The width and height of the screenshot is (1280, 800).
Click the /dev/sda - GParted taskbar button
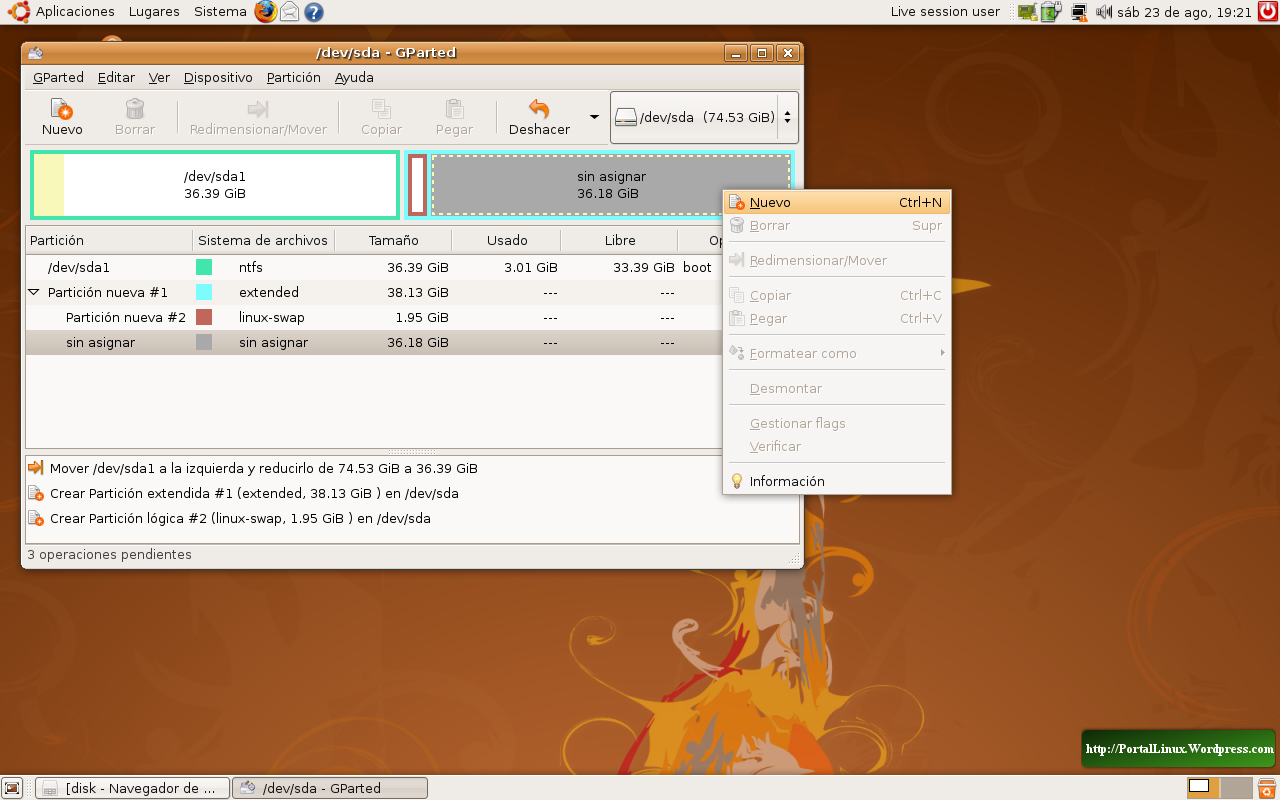pos(330,788)
